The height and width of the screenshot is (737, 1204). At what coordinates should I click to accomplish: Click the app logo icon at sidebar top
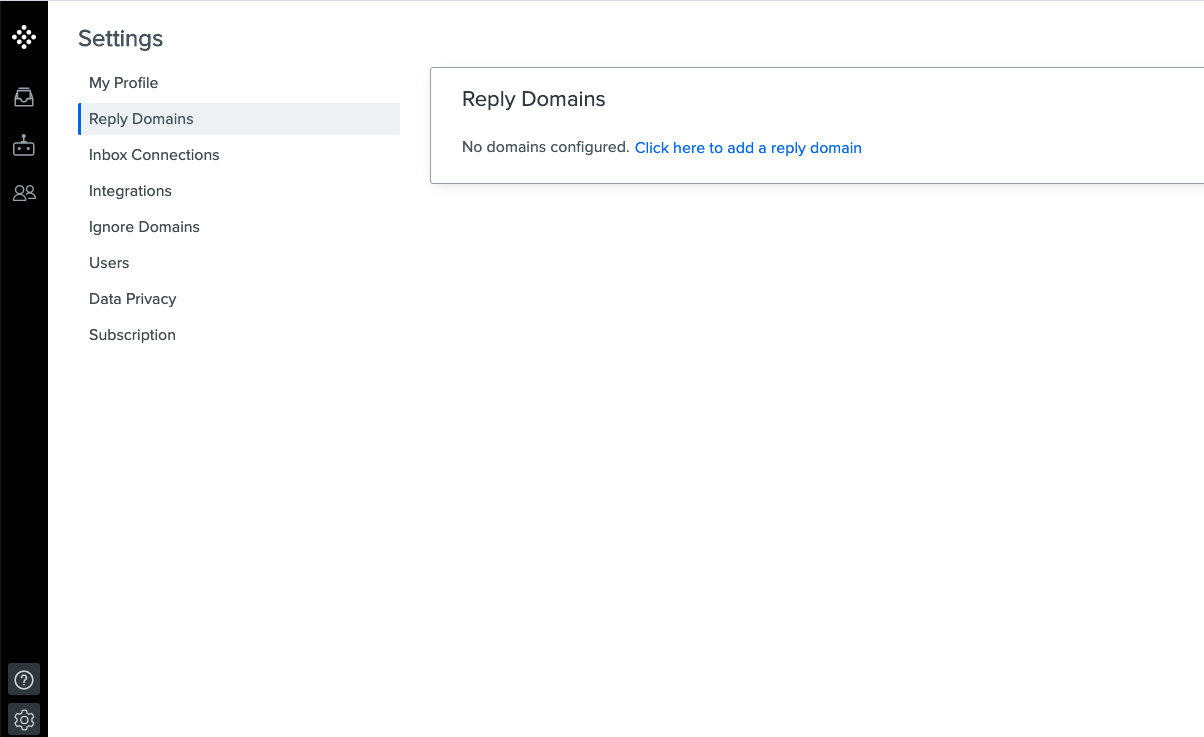pos(24,36)
